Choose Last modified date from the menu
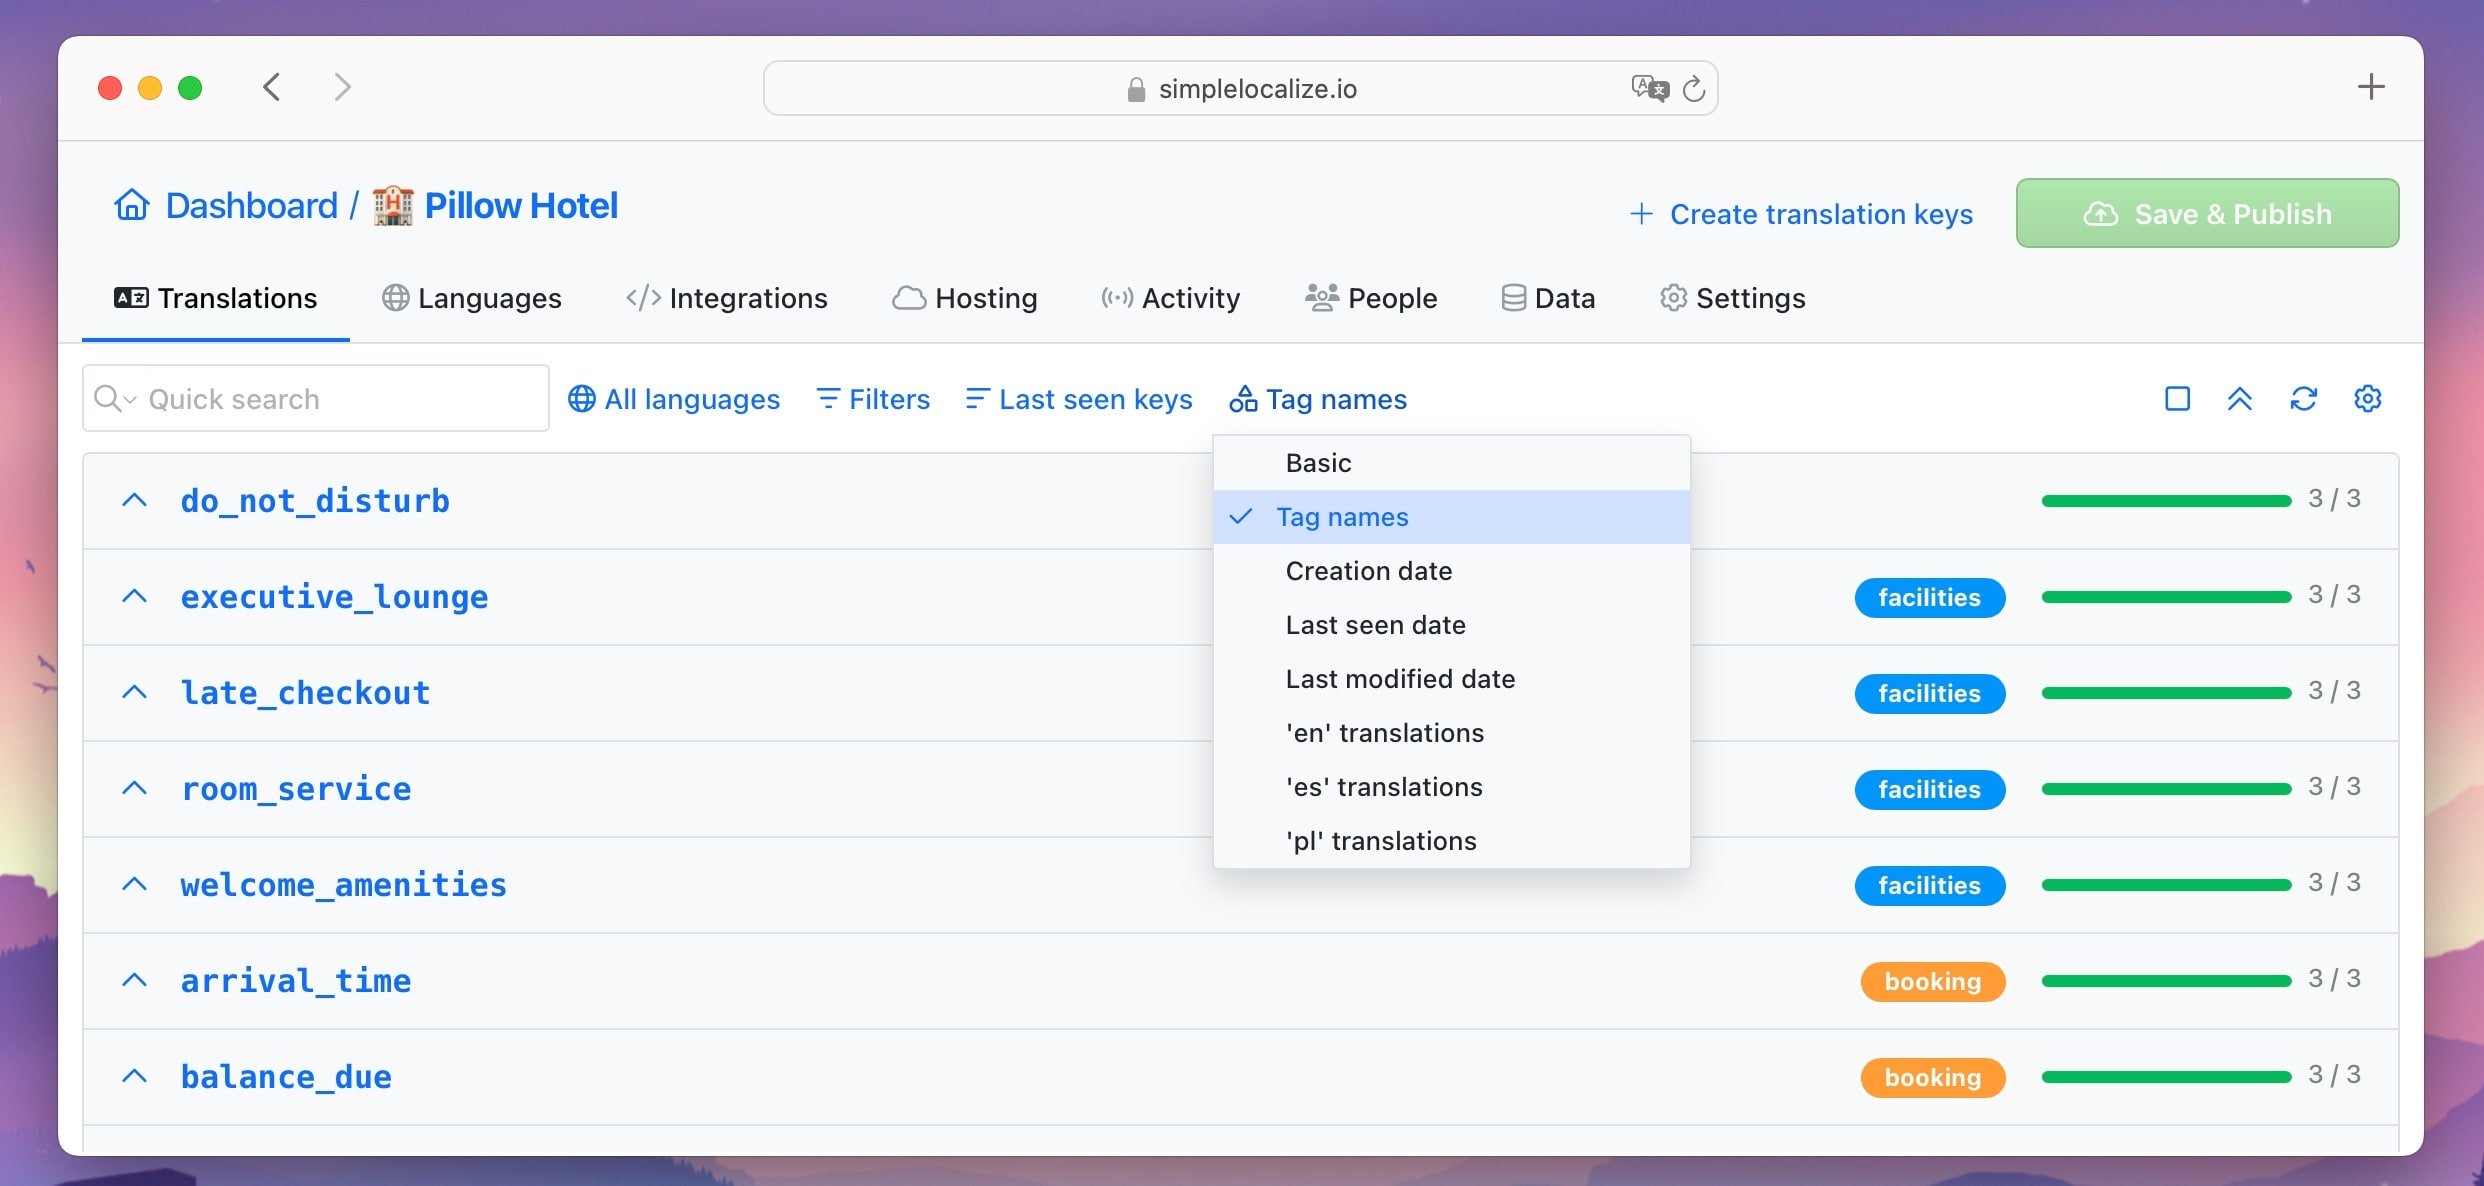The image size is (2484, 1186). 1451,679
